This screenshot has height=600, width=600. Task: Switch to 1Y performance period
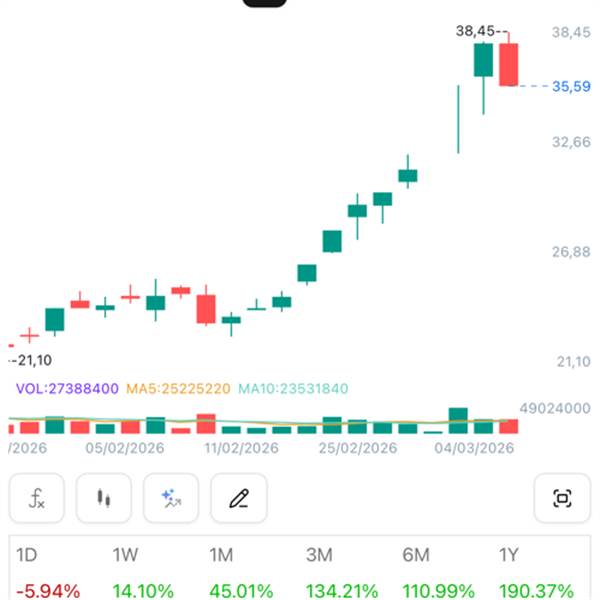pos(512,554)
